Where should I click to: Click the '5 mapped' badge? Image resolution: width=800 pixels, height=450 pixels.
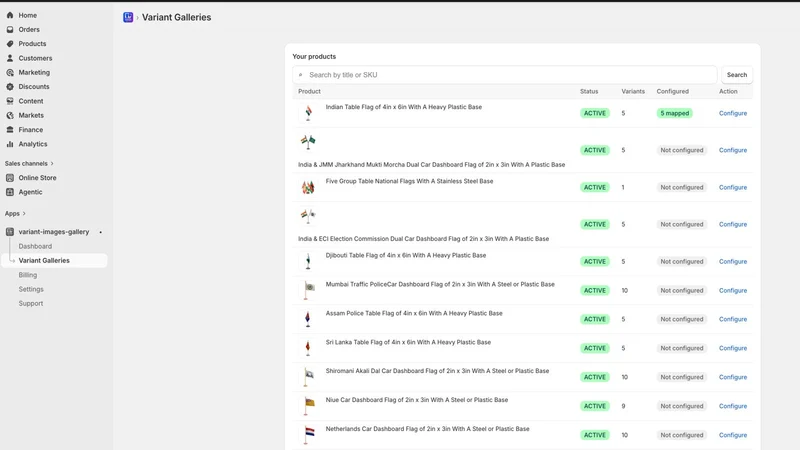click(x=674, y=113)
